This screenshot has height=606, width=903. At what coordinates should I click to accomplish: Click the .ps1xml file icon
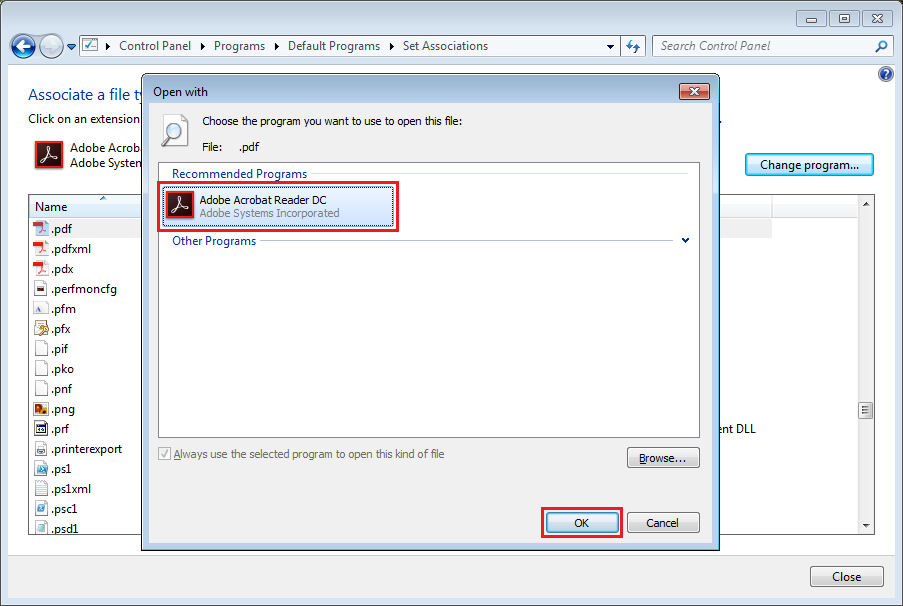coord(40,489)
